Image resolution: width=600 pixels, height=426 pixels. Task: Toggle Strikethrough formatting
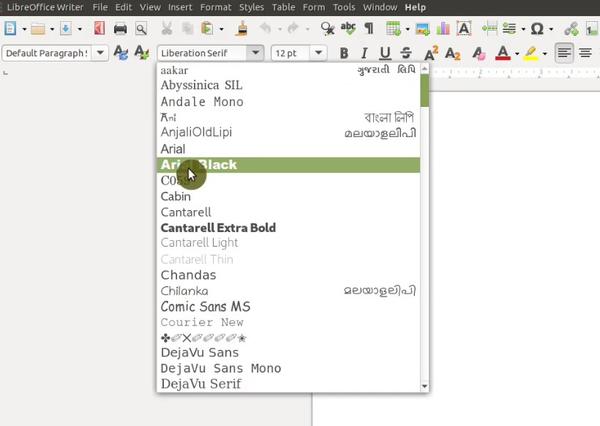(406, 53)
